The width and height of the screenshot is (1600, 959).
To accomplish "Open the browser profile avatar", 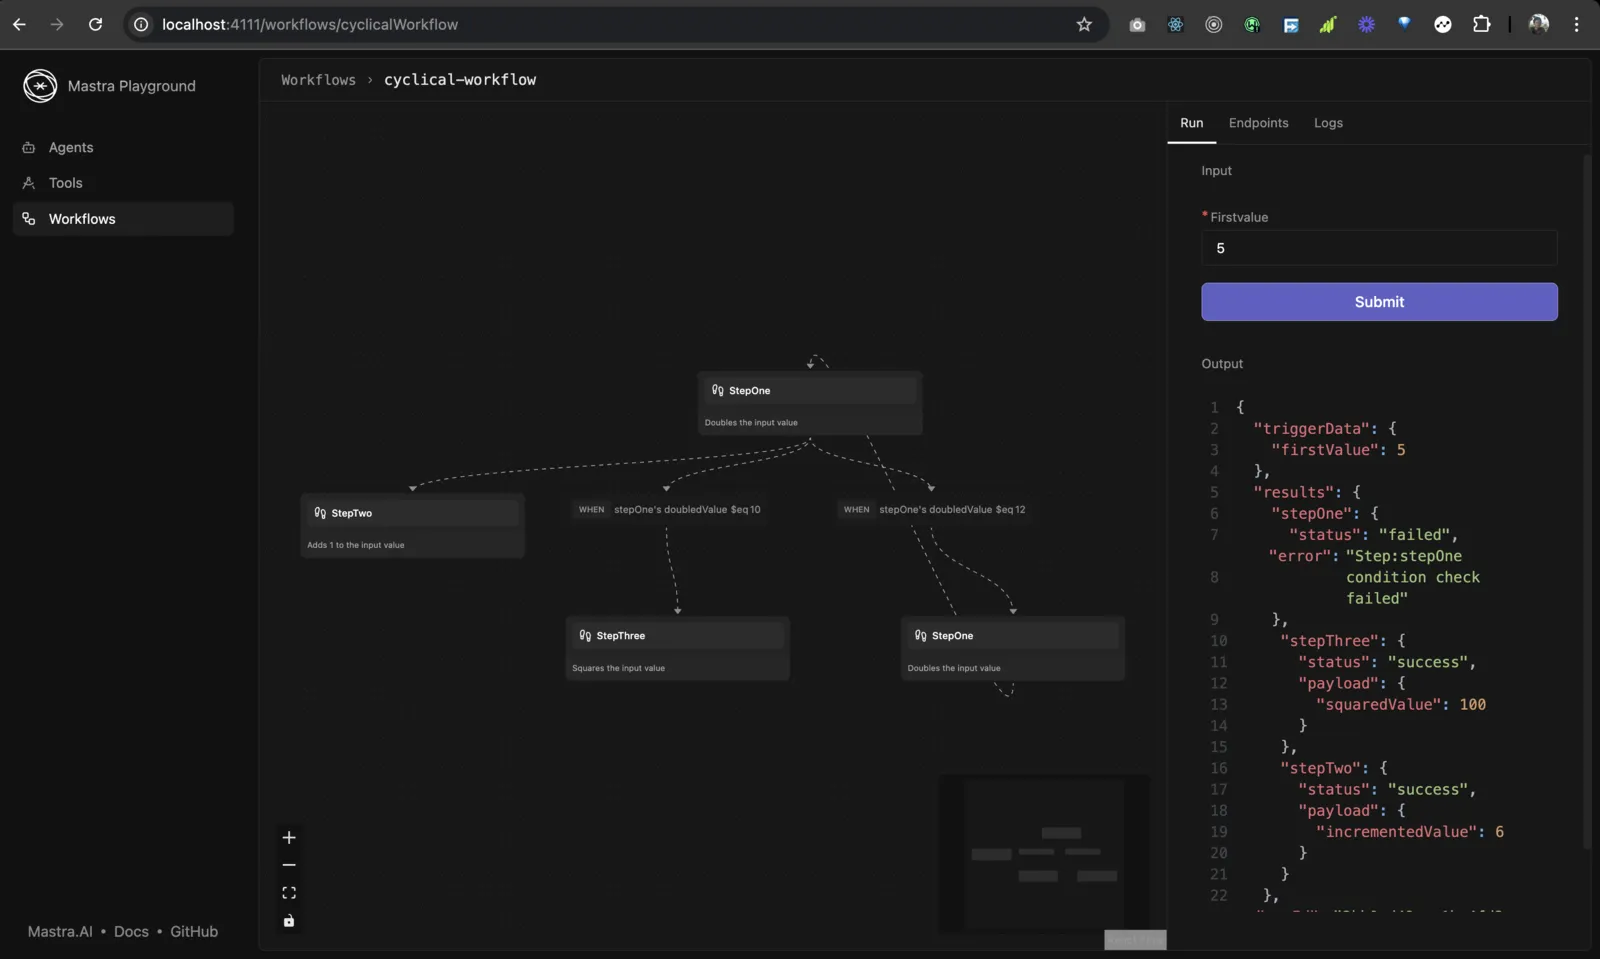I will coord(1539,24).
